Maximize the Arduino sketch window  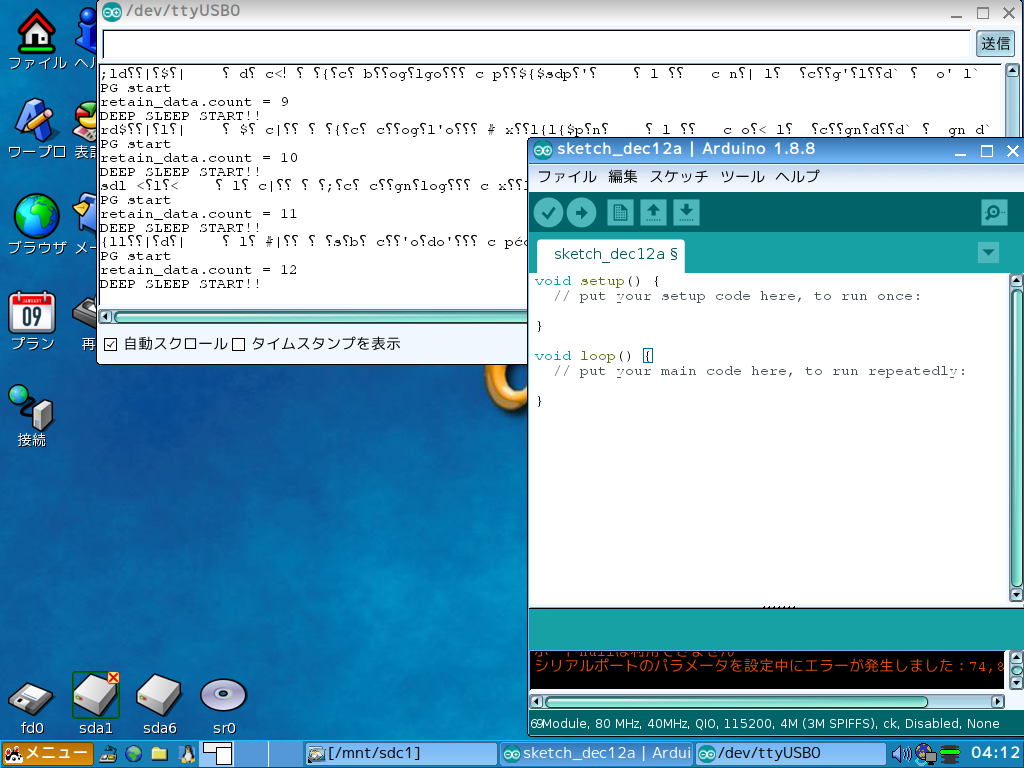click(987, 151)
